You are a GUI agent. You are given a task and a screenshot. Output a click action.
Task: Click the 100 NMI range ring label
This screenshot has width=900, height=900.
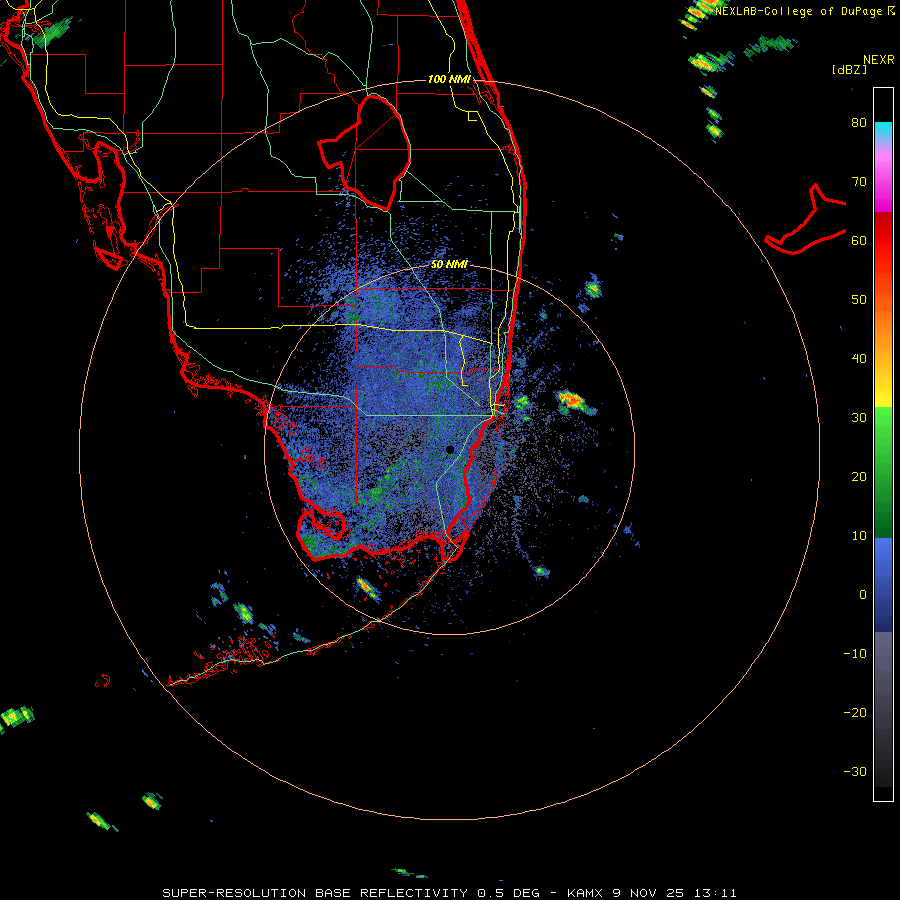[x=449, y=79]
